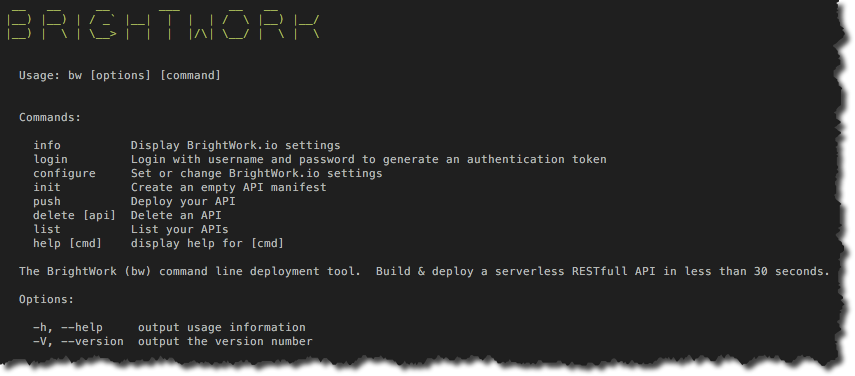Click 'Create an empty API manifest' text
The width and height of the screenshot is (855, 376).
[x=228, y=187]
